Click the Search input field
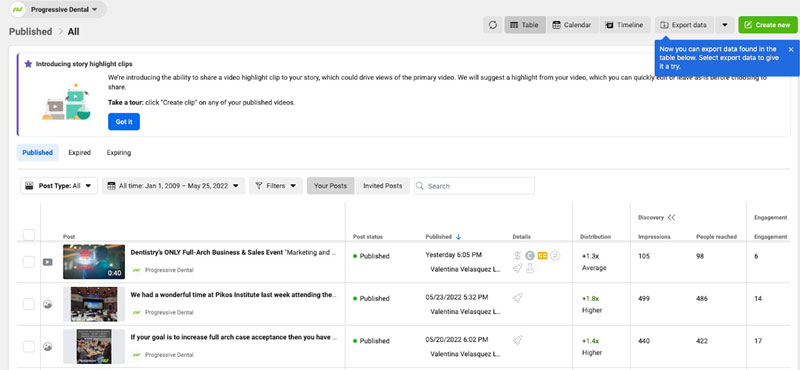 point(474,186)
